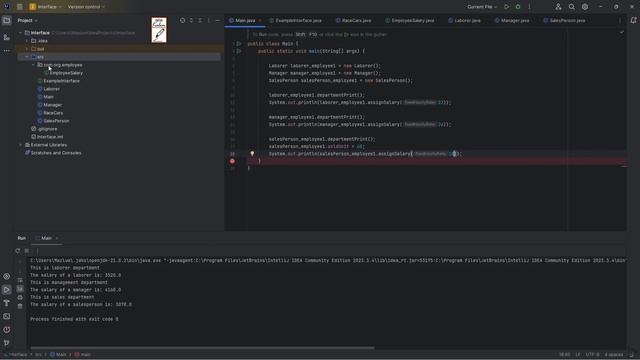This screenshot has width=640, height=360.
Task: Open recent editor tabs list kebab
Action: [620, 20]
